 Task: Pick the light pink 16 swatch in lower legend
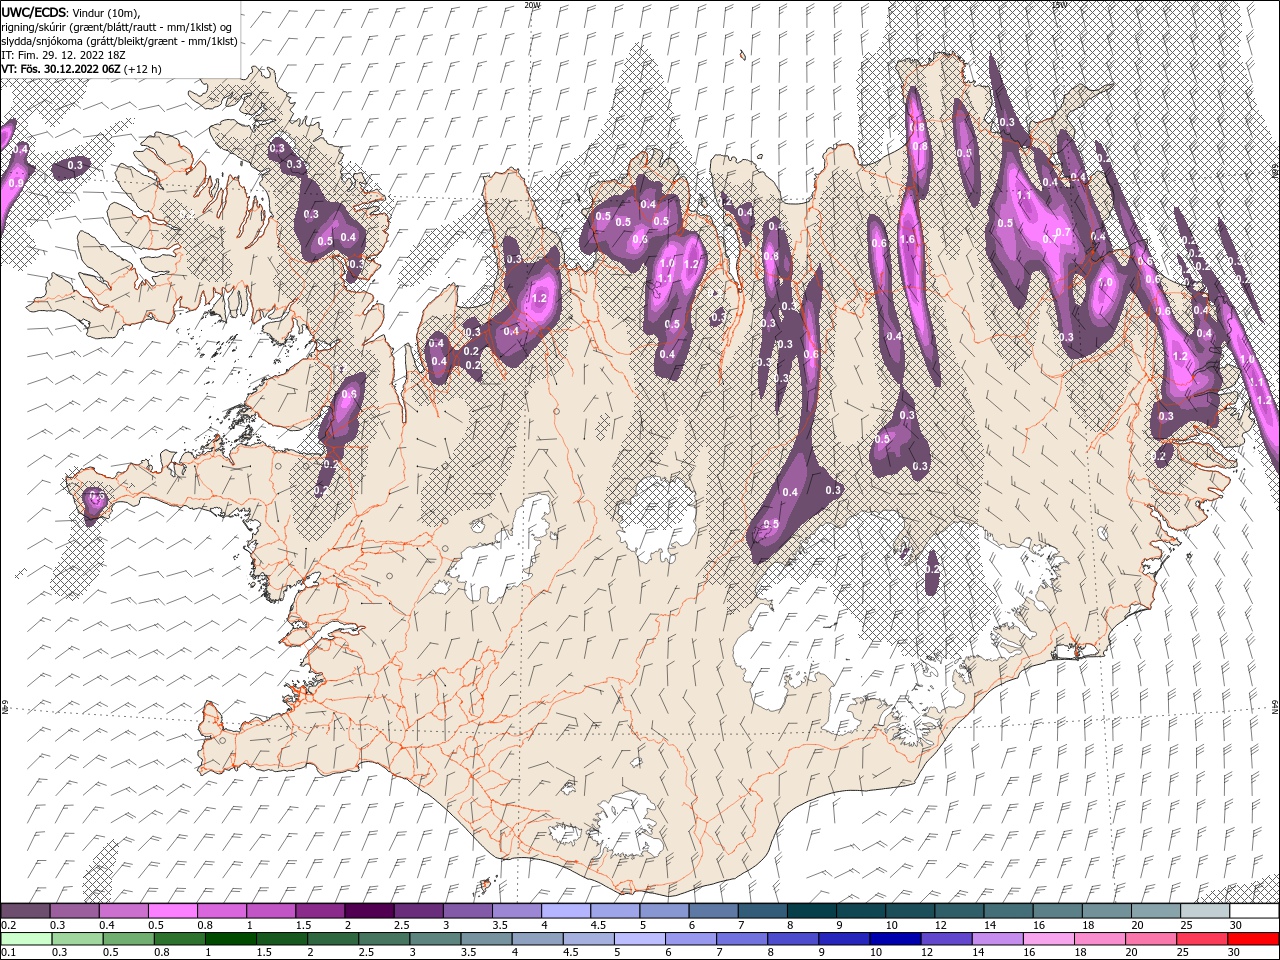pyautogui.click(x=1048, y=939)
